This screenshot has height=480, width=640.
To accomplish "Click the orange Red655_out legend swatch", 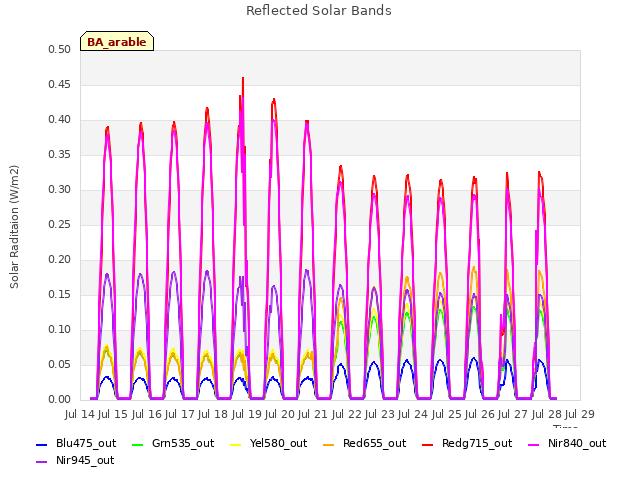I will pyautogui.click(x=328, y=444).
